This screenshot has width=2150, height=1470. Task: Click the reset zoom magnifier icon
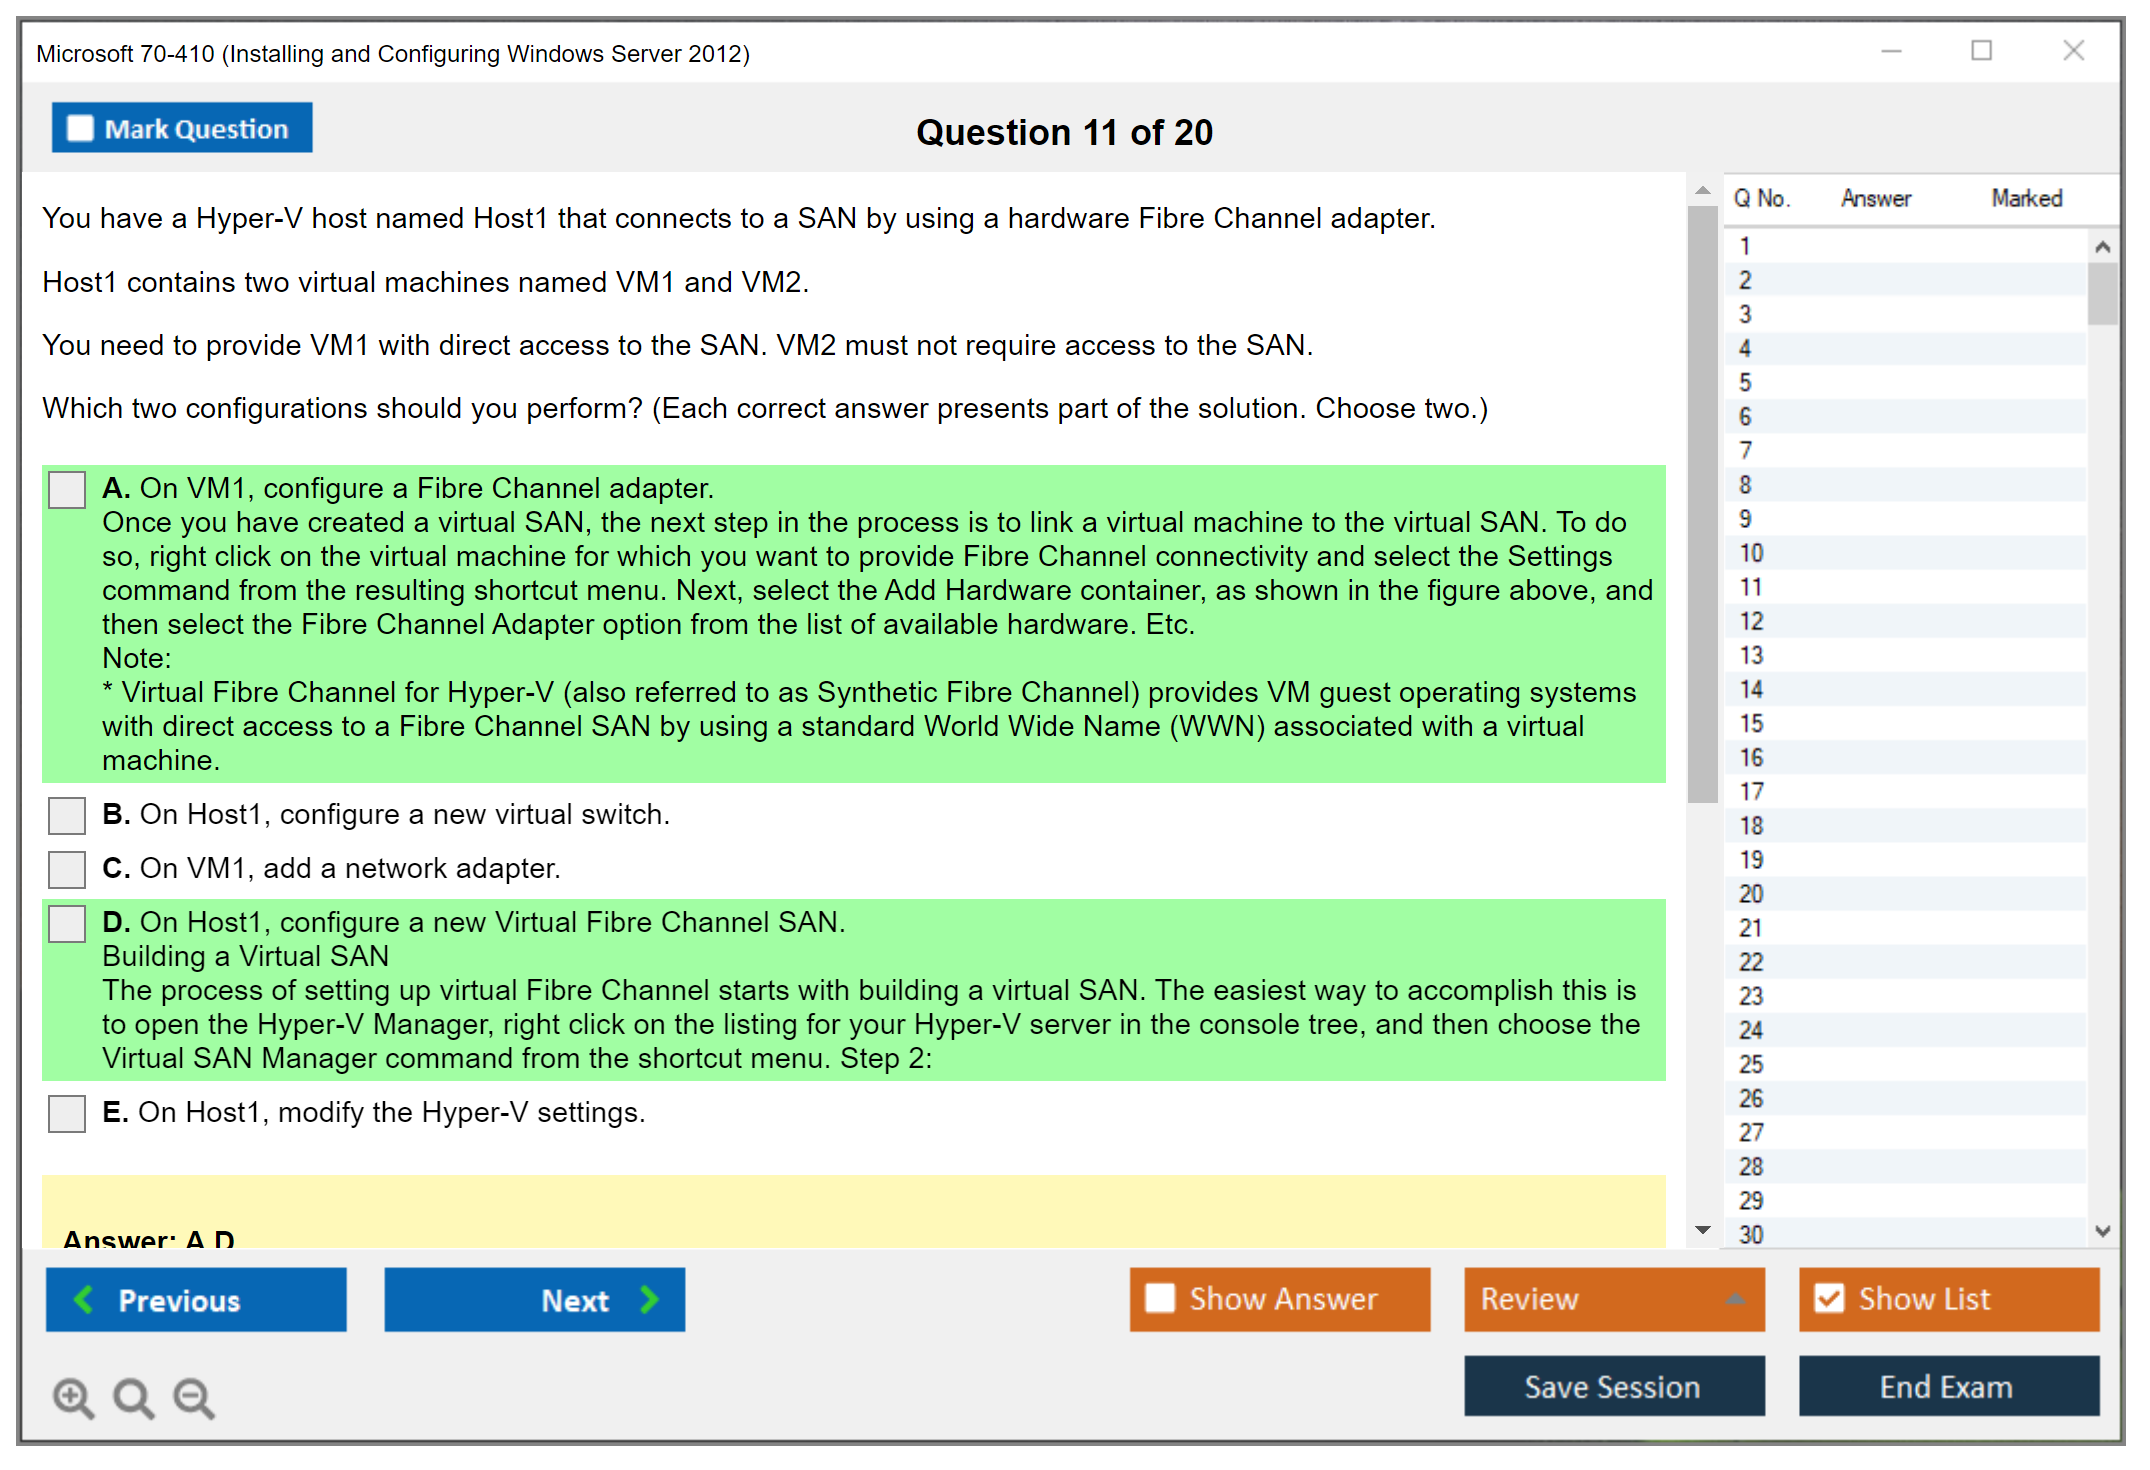(133, 1397)
